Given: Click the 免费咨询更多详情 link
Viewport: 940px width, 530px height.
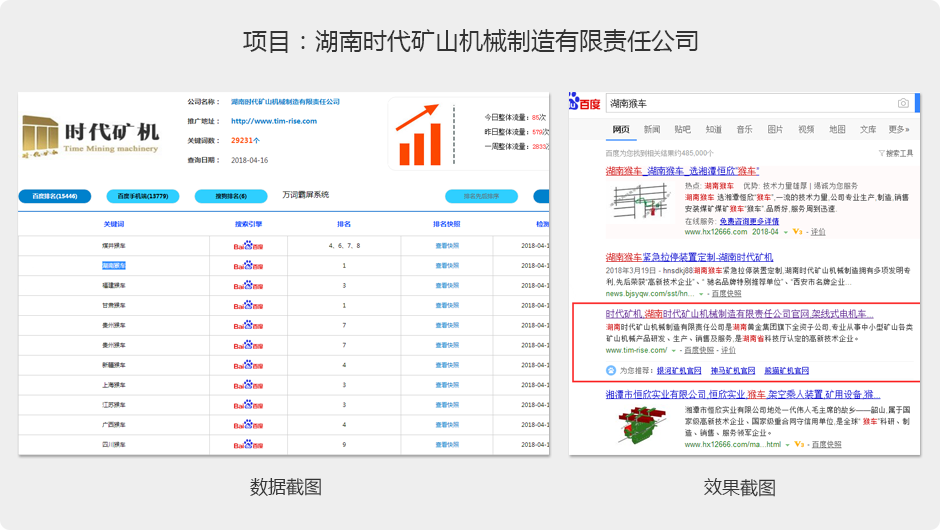Looking at the screenshot, I should pyautogui.click(x=749, y=221).
